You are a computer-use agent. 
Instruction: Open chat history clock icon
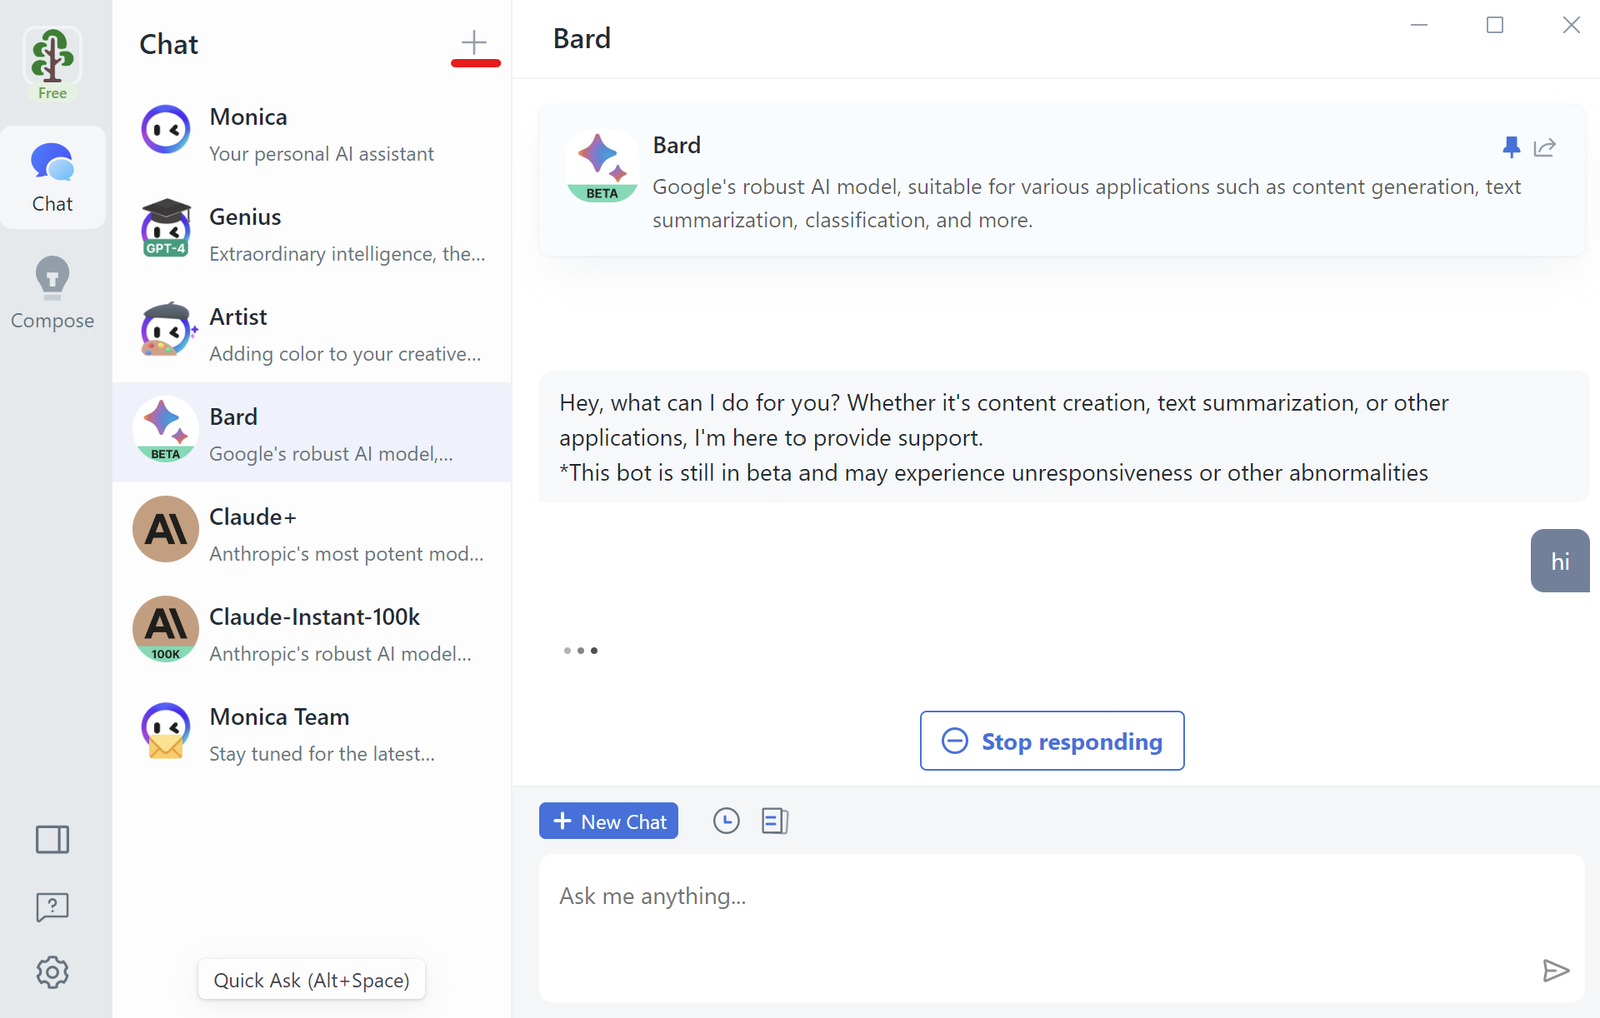(726, 821)
